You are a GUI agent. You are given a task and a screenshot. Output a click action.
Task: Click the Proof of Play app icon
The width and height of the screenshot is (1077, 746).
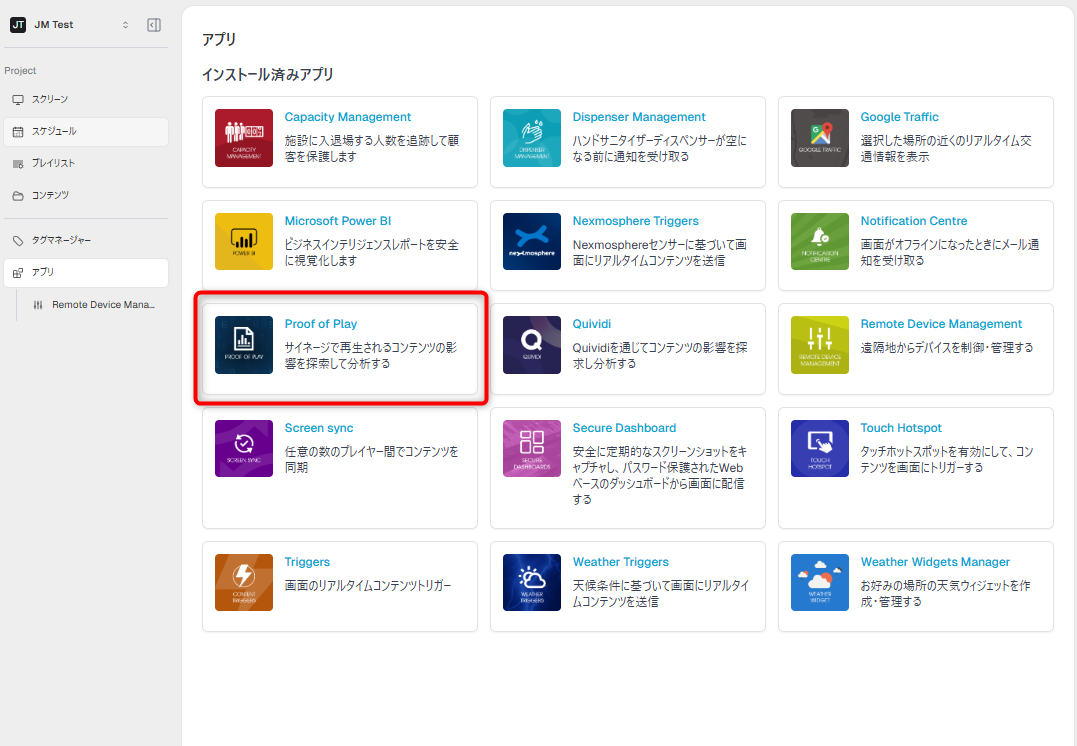[244, 345]
